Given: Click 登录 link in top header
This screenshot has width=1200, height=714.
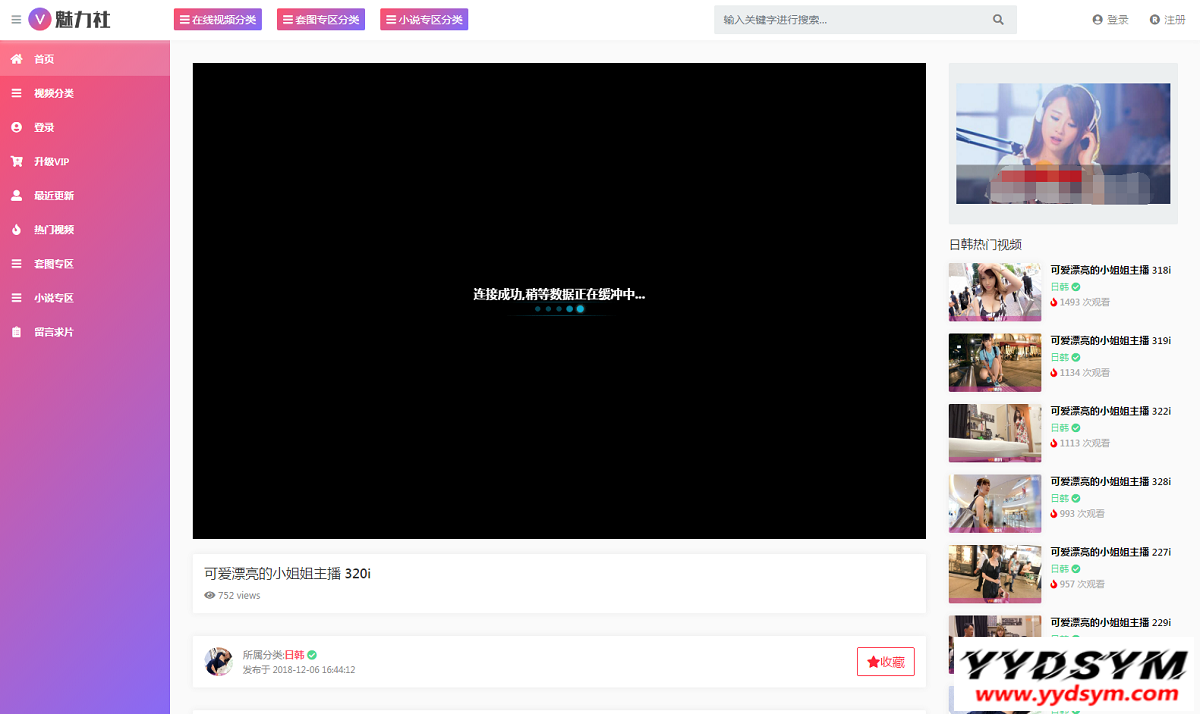Looking at the screenshot, I should (x=1111, y=20).
